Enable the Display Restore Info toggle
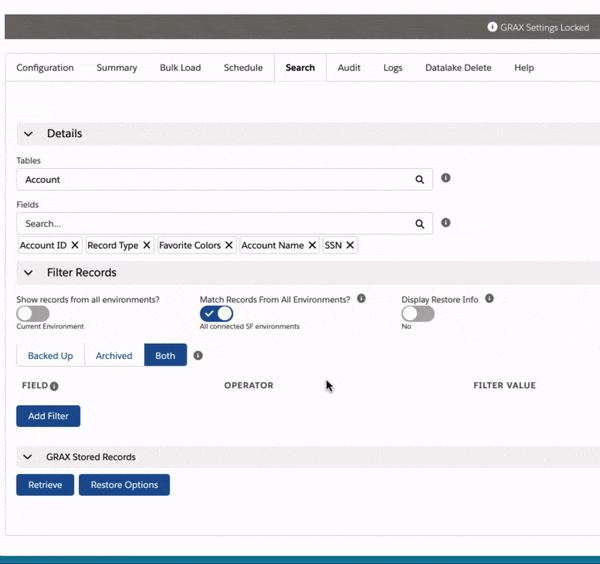600x564 pixels. point(418,314)
